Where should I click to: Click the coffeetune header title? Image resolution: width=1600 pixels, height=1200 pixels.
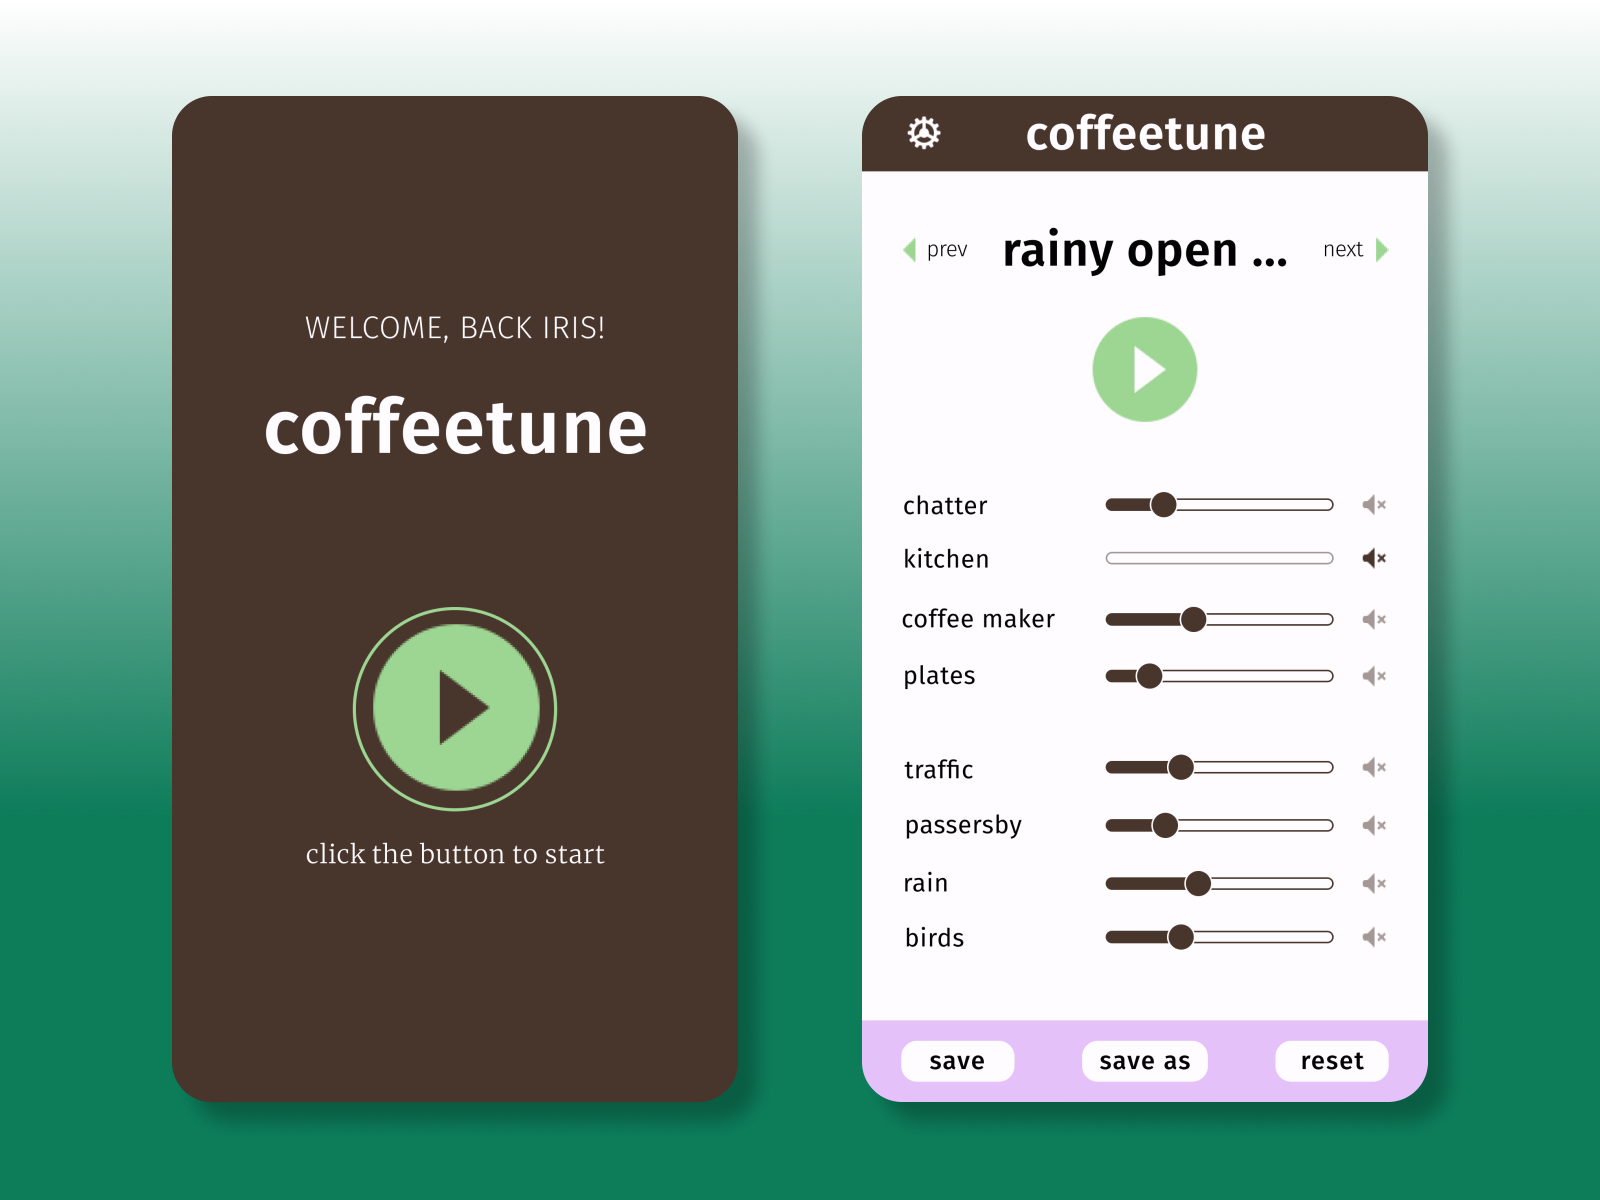[1146, 134]
